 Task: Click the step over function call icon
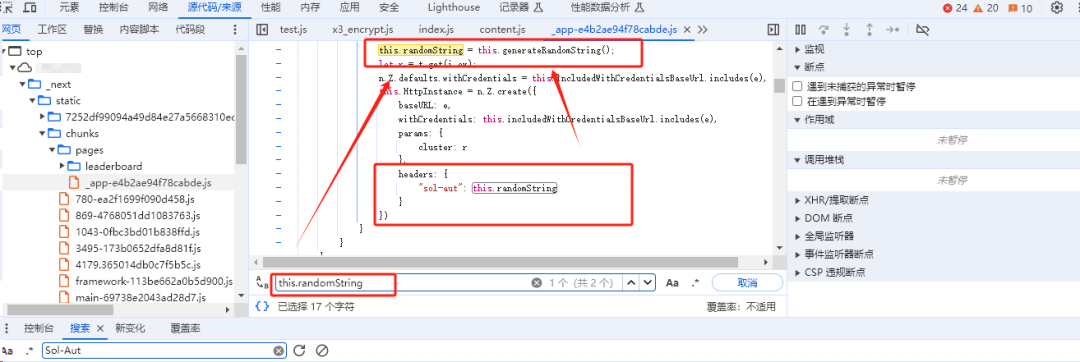pos(824,30)
